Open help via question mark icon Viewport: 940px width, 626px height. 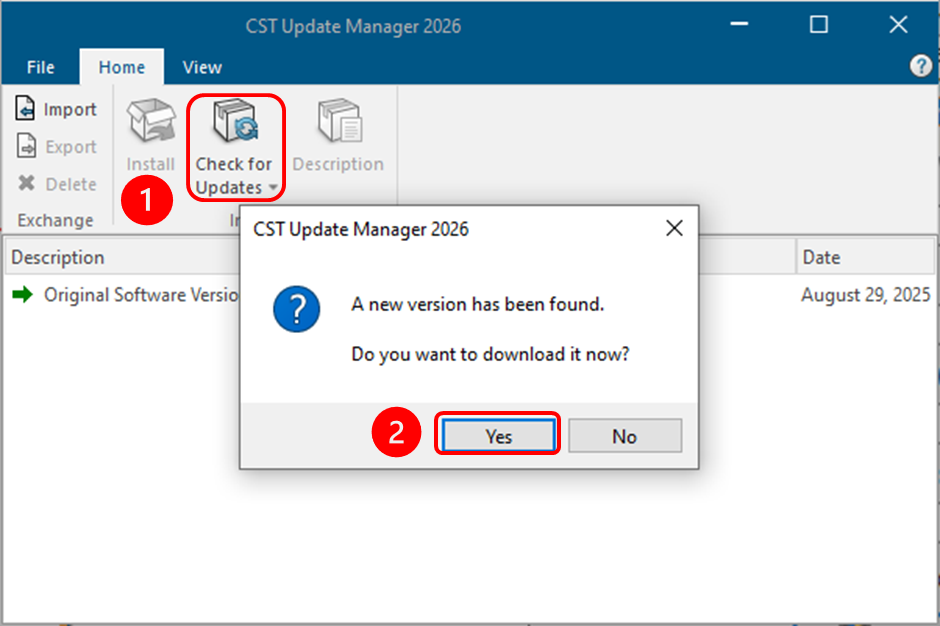coord(920,66)
